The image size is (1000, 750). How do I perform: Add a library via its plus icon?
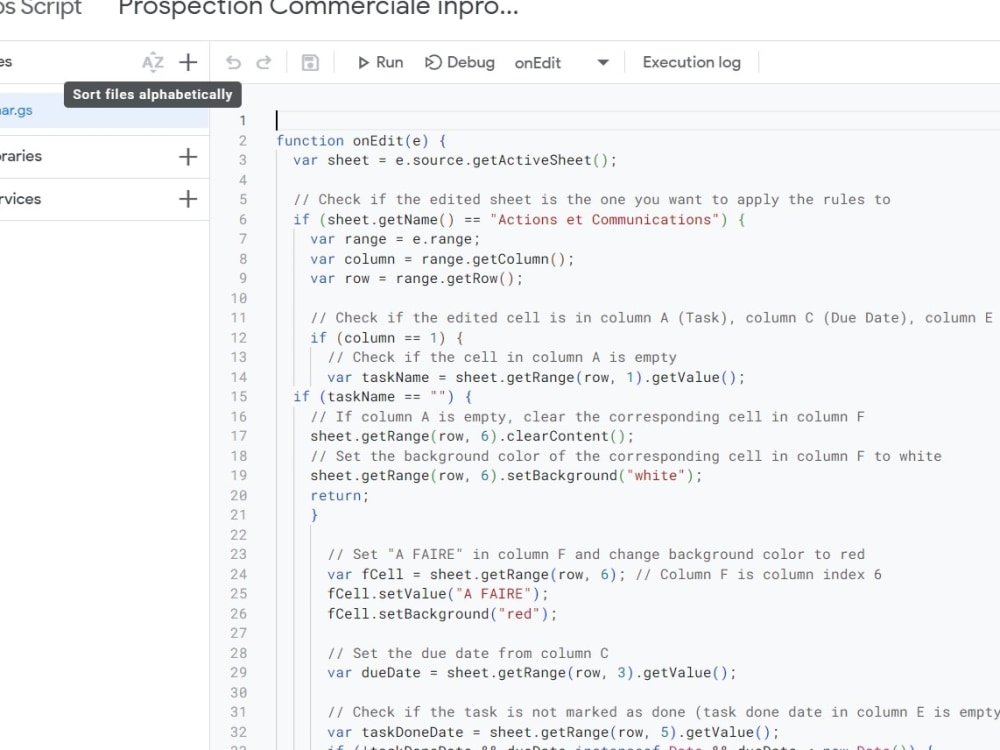coord(189,155)
